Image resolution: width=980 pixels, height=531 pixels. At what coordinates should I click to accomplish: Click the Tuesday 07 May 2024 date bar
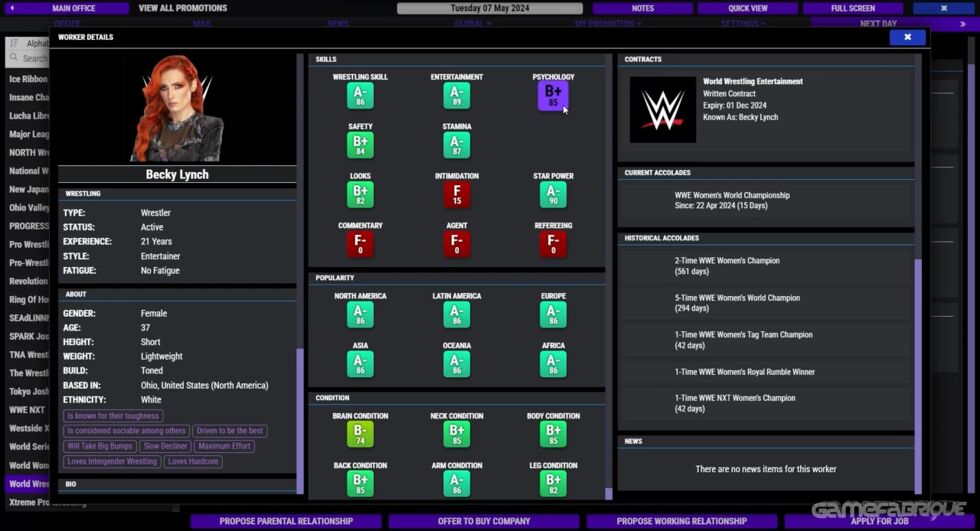coord(489,8)
